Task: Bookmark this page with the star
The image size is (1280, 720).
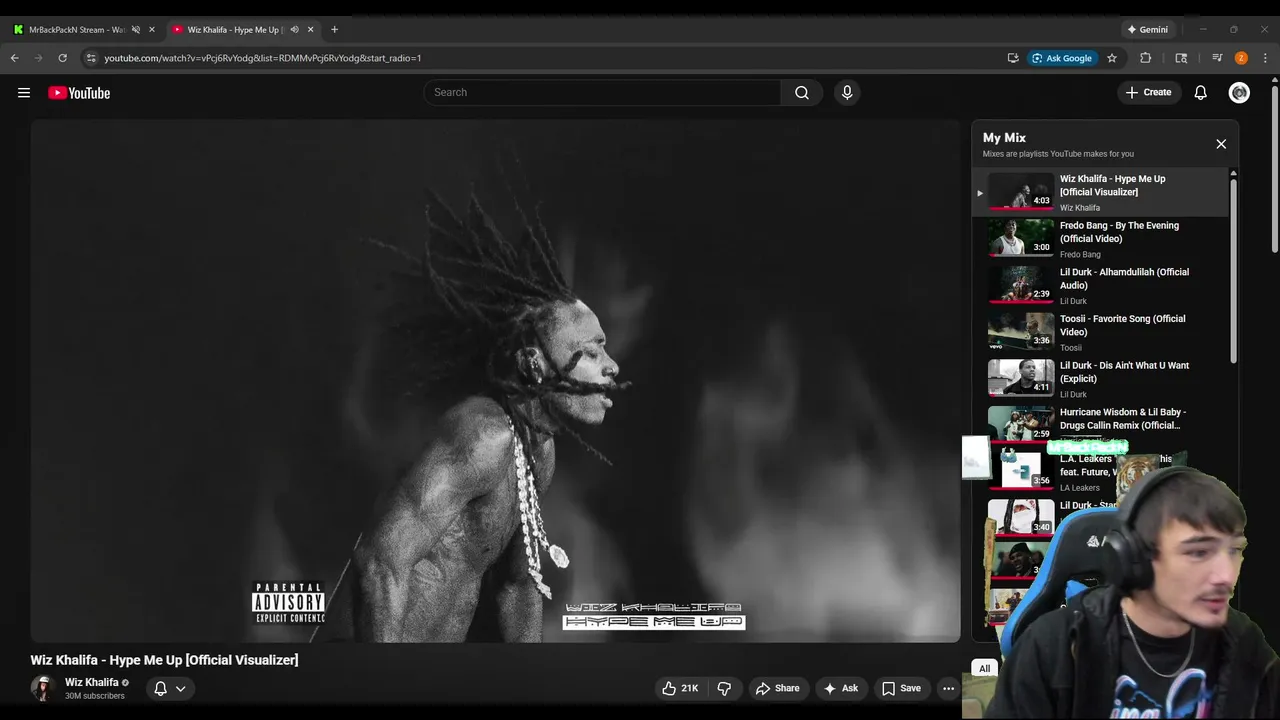Action: pos(1112,58)
